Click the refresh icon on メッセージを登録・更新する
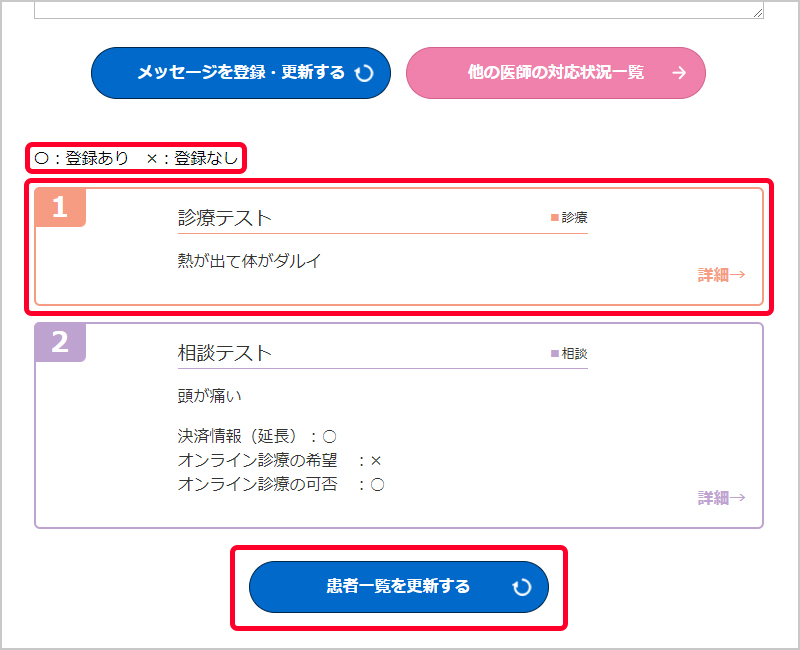 (365, 73)
